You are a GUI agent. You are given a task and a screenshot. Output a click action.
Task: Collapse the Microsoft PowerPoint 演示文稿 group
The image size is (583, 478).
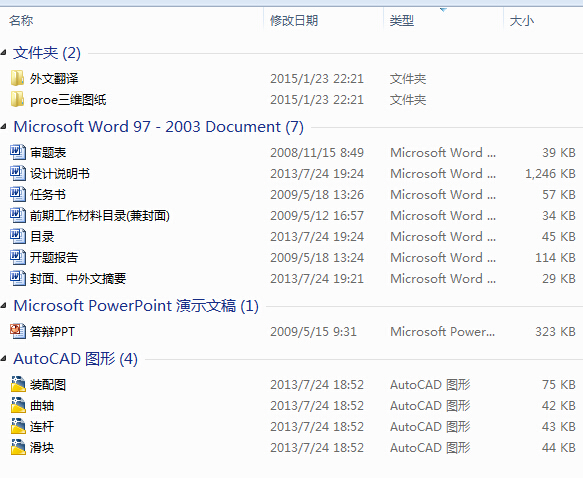tap(4, 306)
